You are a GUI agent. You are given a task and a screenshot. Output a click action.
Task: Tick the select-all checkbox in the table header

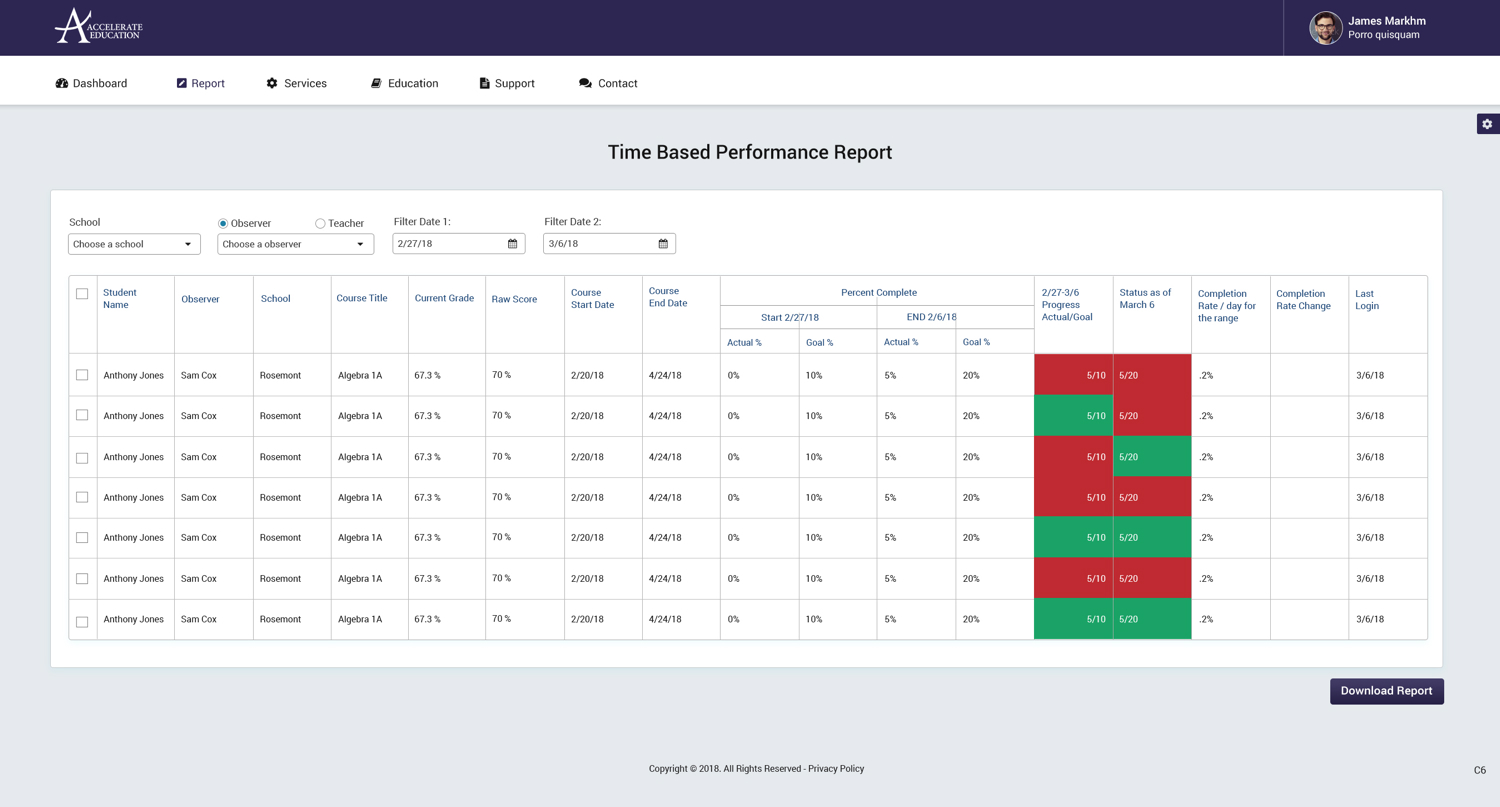pyautogui.click(x=82, y=294)
